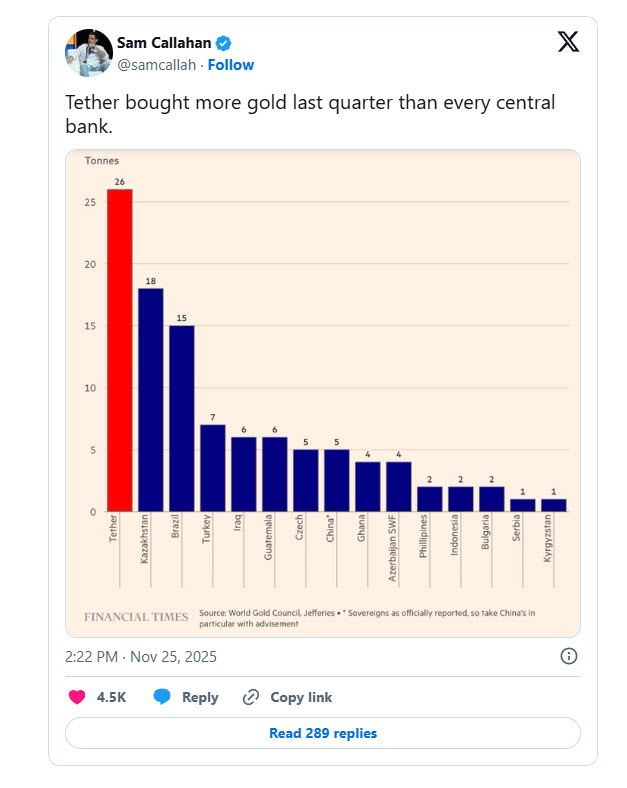This screenshot has height=788, width=627.
Task: Click the Reply text label
Action: tap(200, 697)
